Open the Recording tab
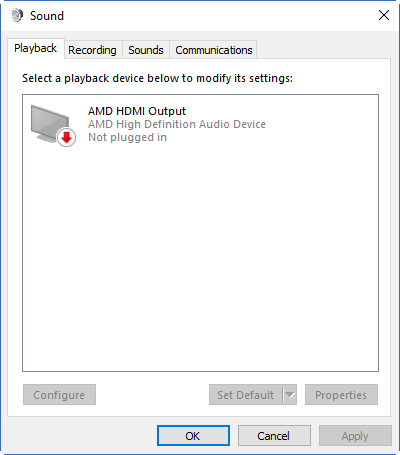400x455 pixels. click(x=93, y=50)
